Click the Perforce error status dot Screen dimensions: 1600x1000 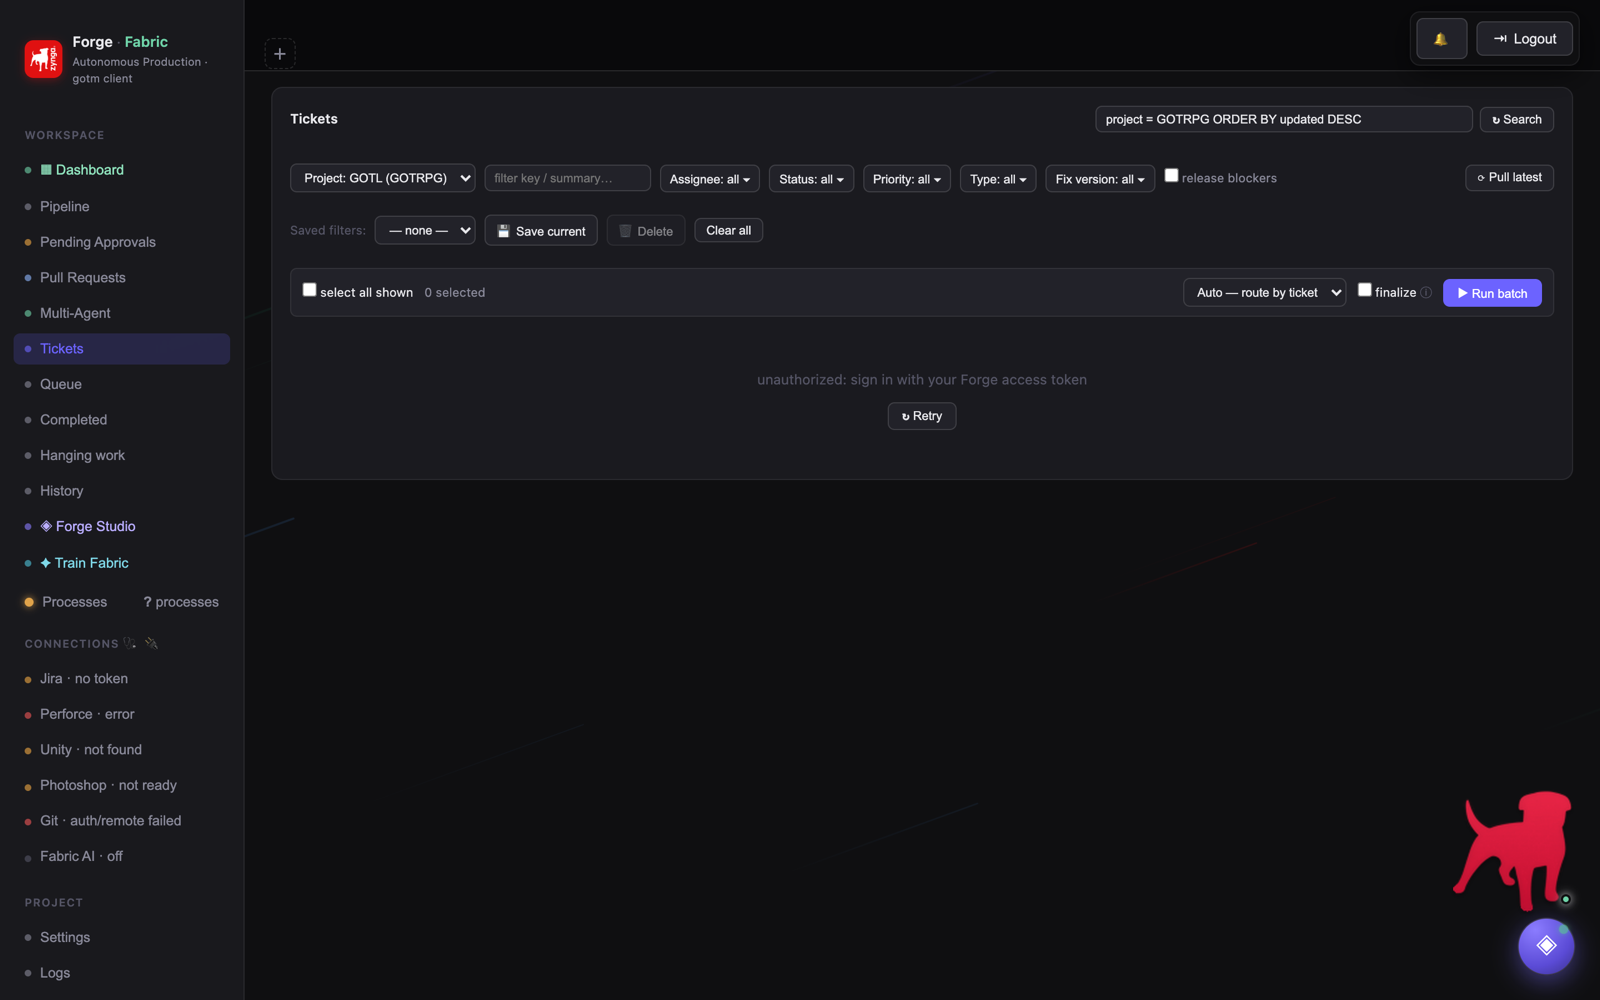click(28, 715)
